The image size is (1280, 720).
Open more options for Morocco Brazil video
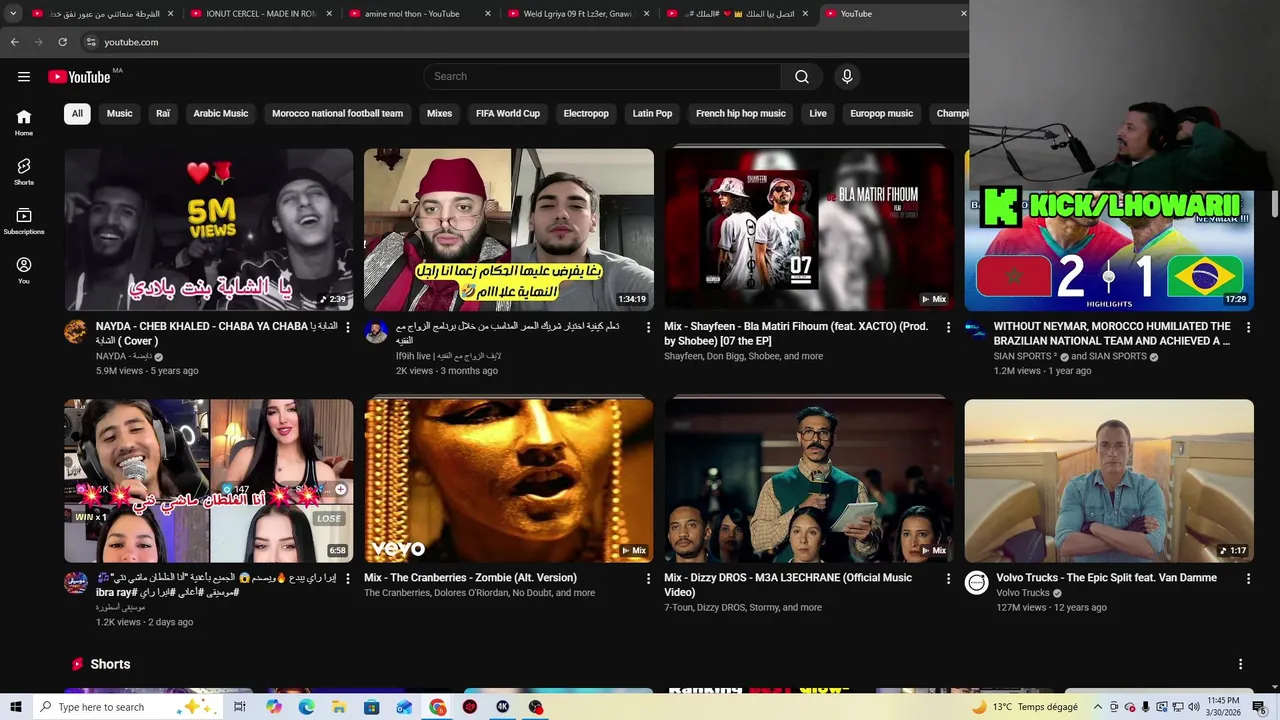(1248, 327)
